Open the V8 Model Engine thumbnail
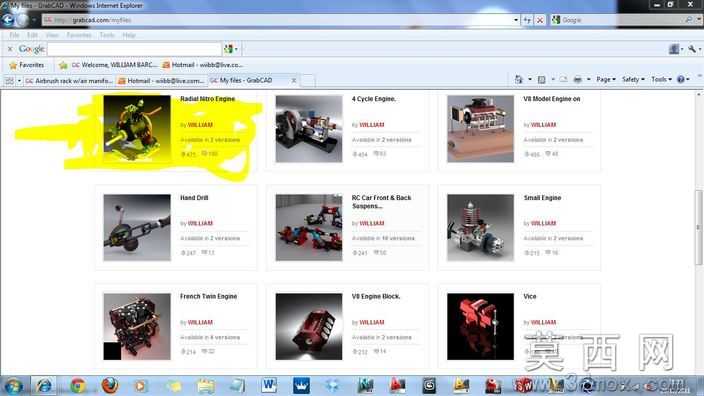Image resolution: width=704 pixels, height=396 pixels. pos(480,129)
